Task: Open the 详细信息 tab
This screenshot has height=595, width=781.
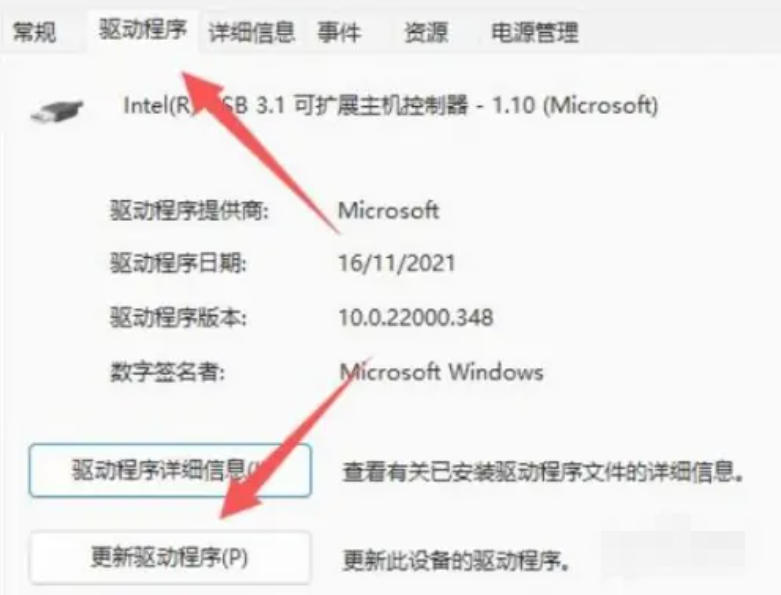Action: pyautogui.click(x=252, y=32)
